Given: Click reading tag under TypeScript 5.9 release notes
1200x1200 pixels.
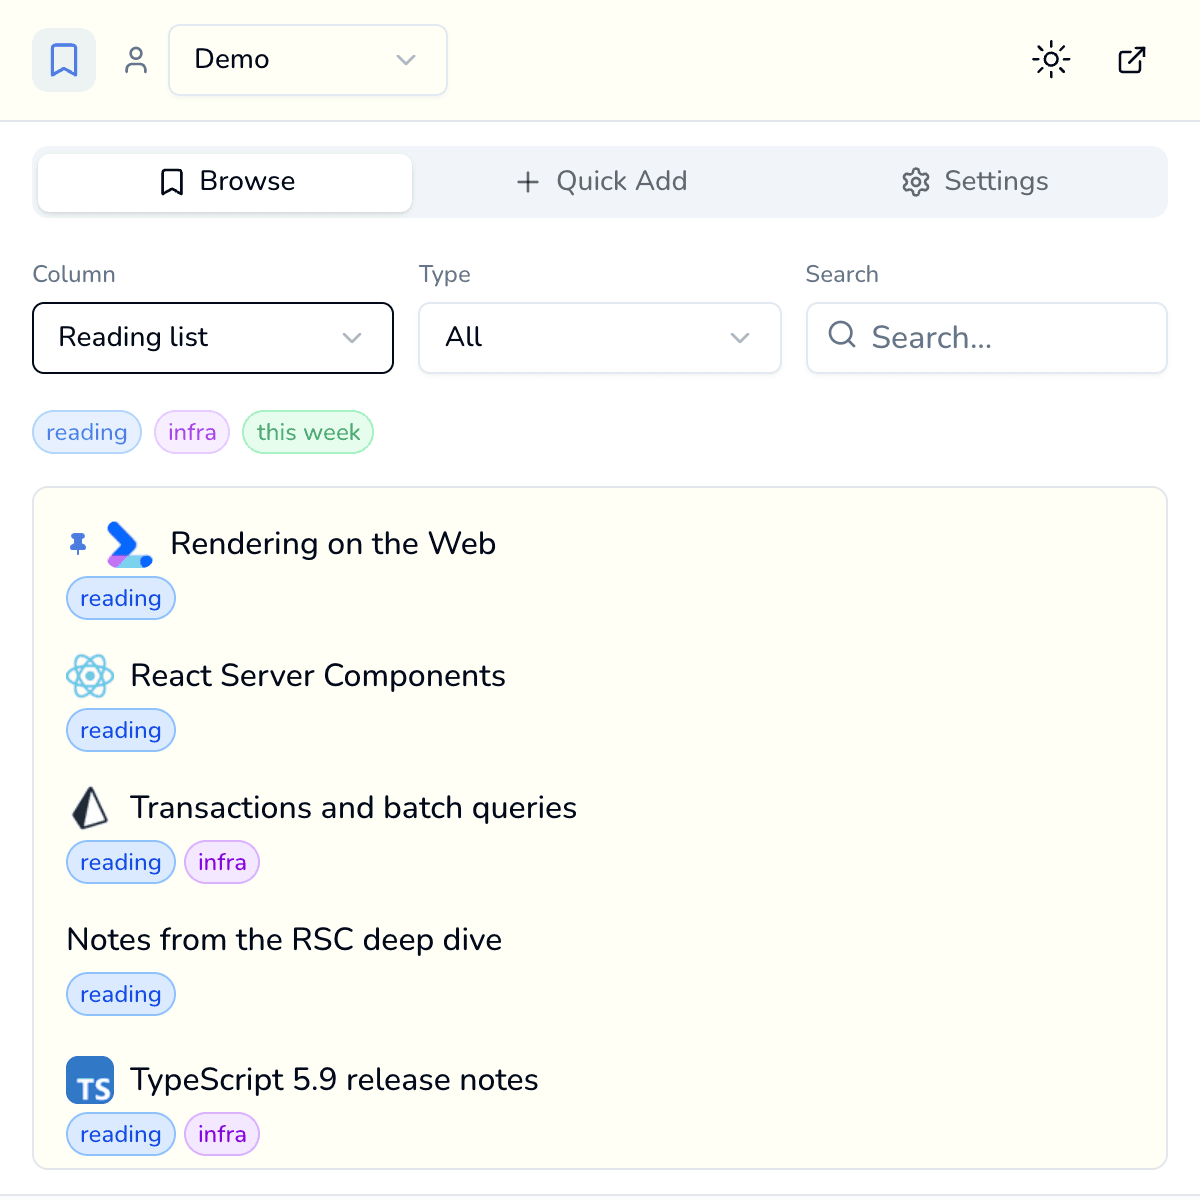Looking at the screenshot, I should pos(121,1134).
